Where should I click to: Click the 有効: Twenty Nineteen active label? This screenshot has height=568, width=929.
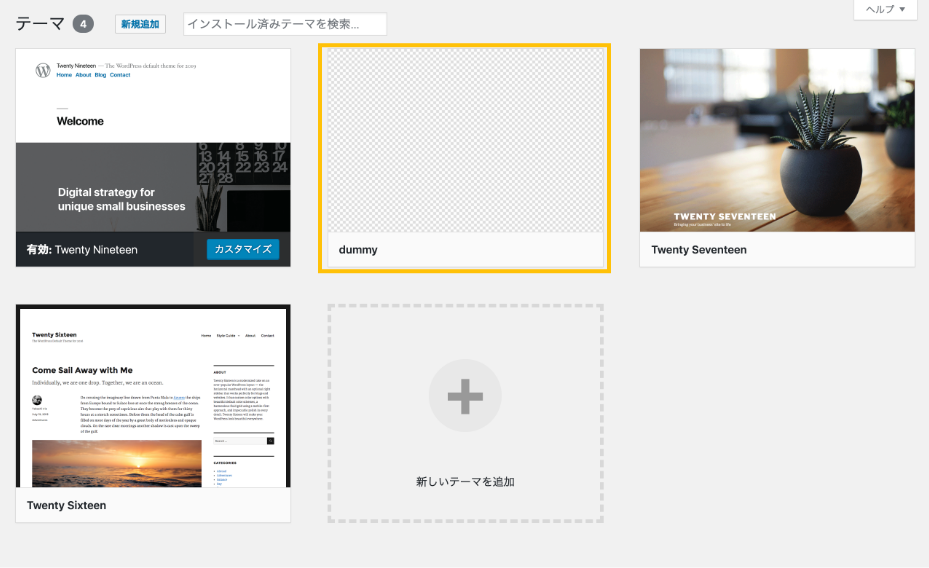click(96, 249)
